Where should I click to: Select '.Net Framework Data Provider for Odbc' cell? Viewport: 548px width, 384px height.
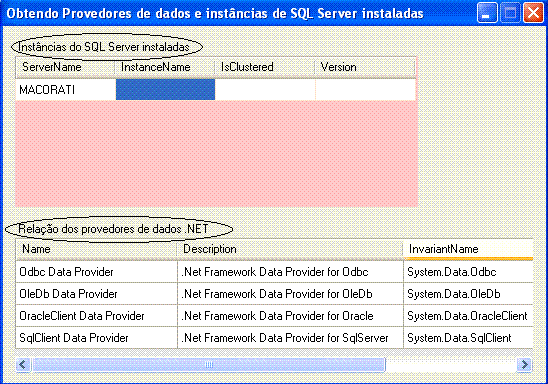(290, 272)
